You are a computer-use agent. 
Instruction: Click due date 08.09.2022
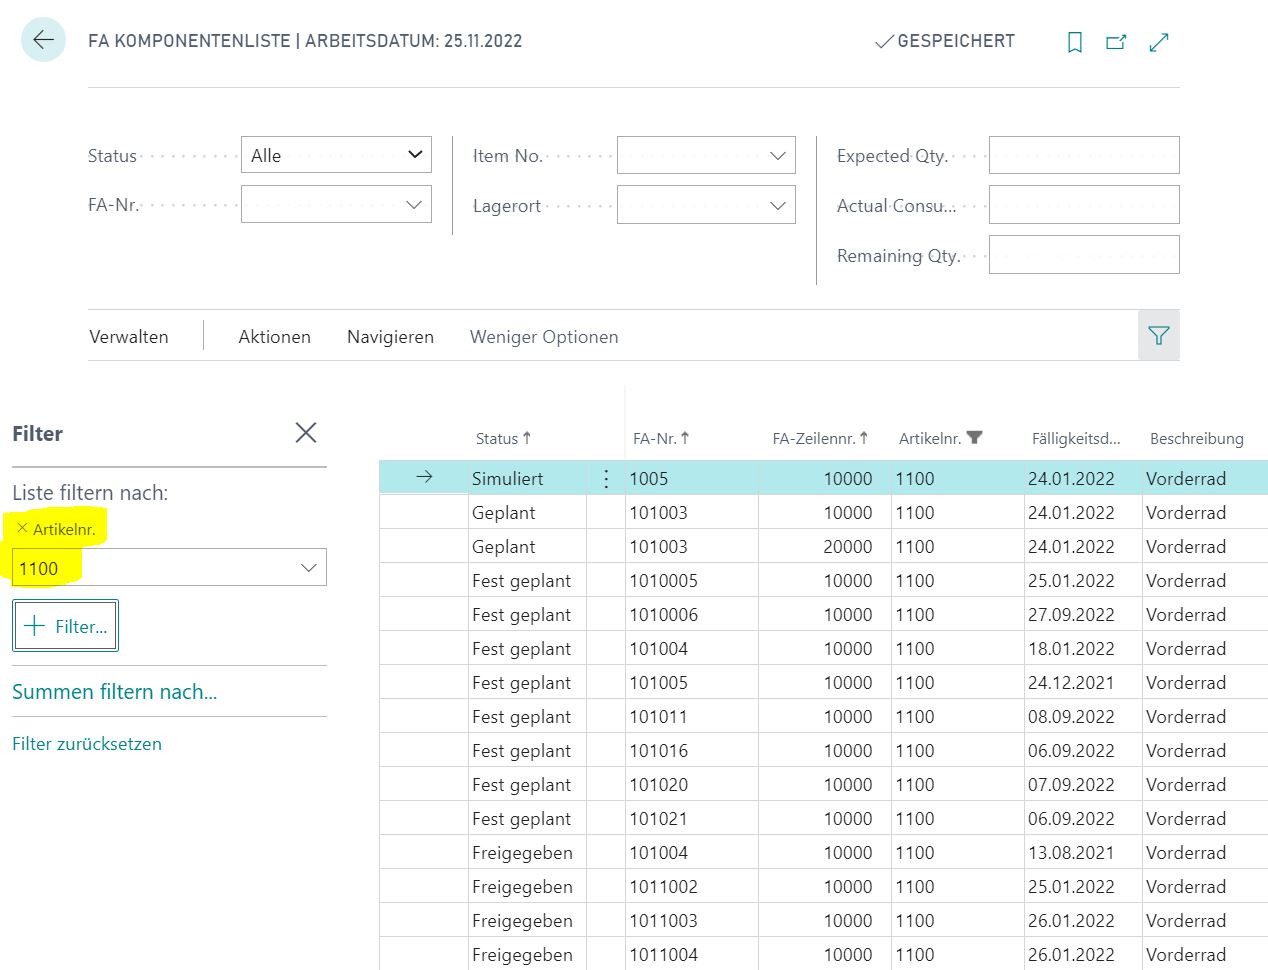pos(1083,716)
